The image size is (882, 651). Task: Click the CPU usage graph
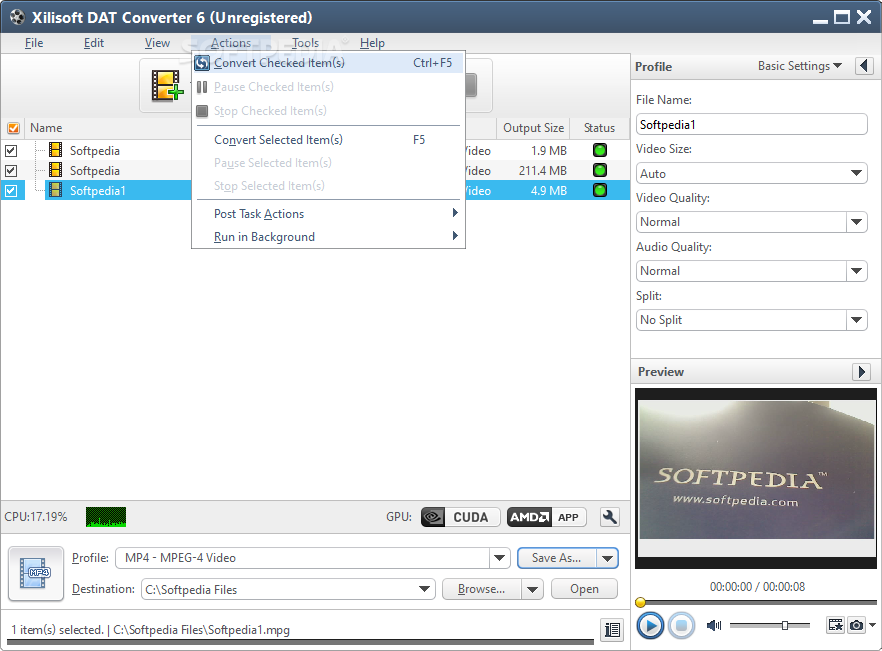(106, 517)
